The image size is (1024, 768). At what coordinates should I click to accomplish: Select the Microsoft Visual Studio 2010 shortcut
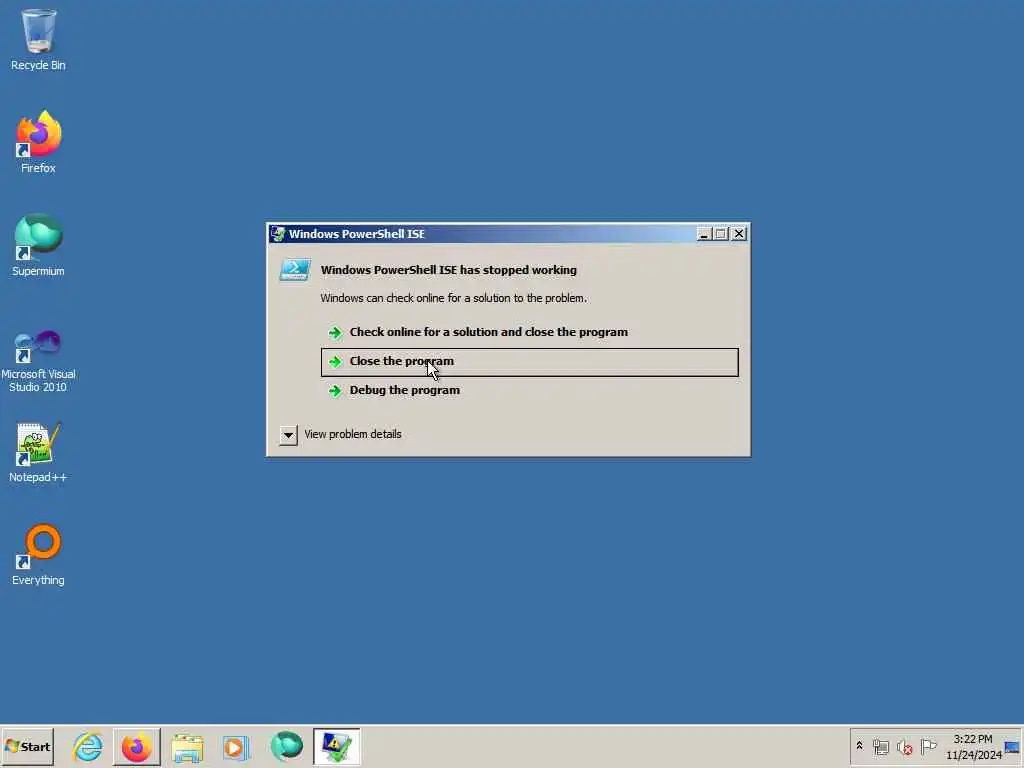(38, 361)
